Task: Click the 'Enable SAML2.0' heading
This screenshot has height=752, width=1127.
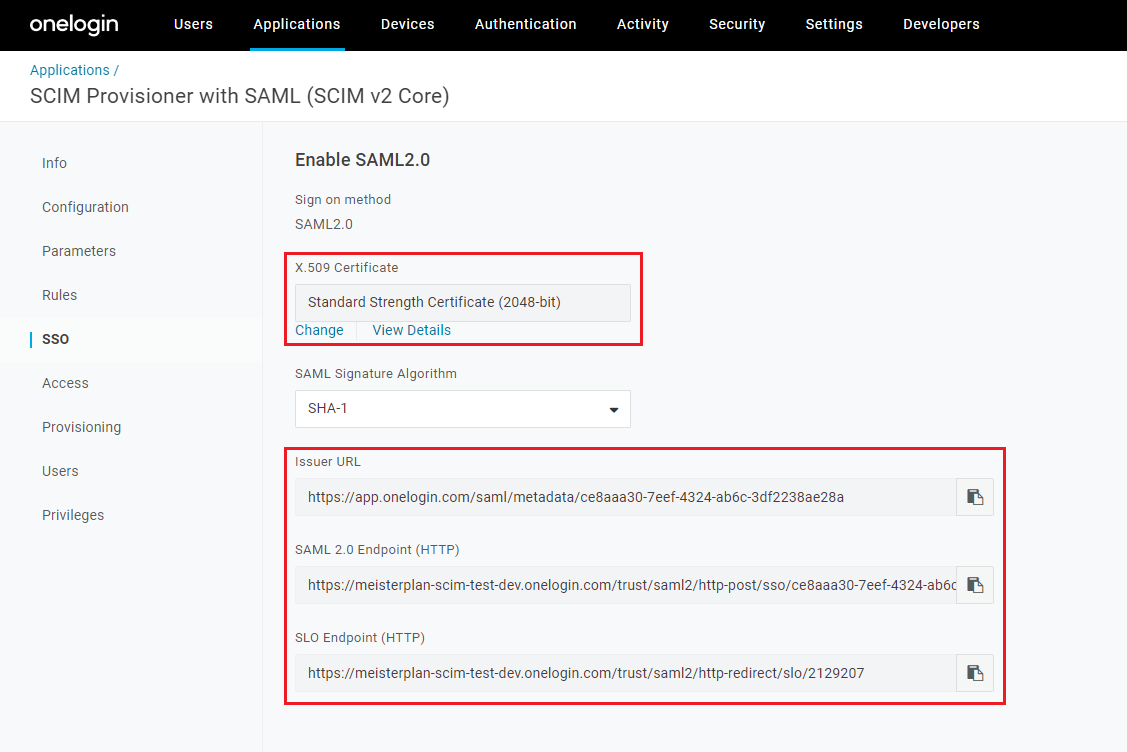Action: [362, 160]
